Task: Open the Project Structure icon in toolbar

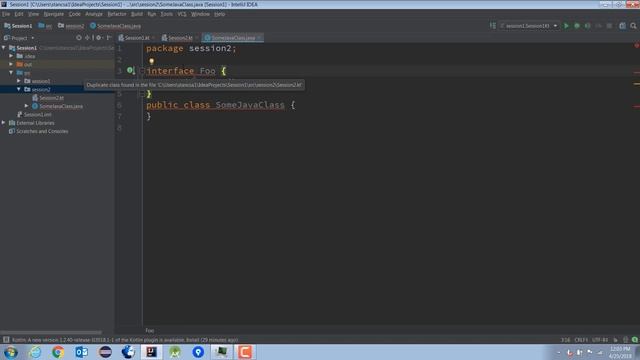Action: click(622, 26)
